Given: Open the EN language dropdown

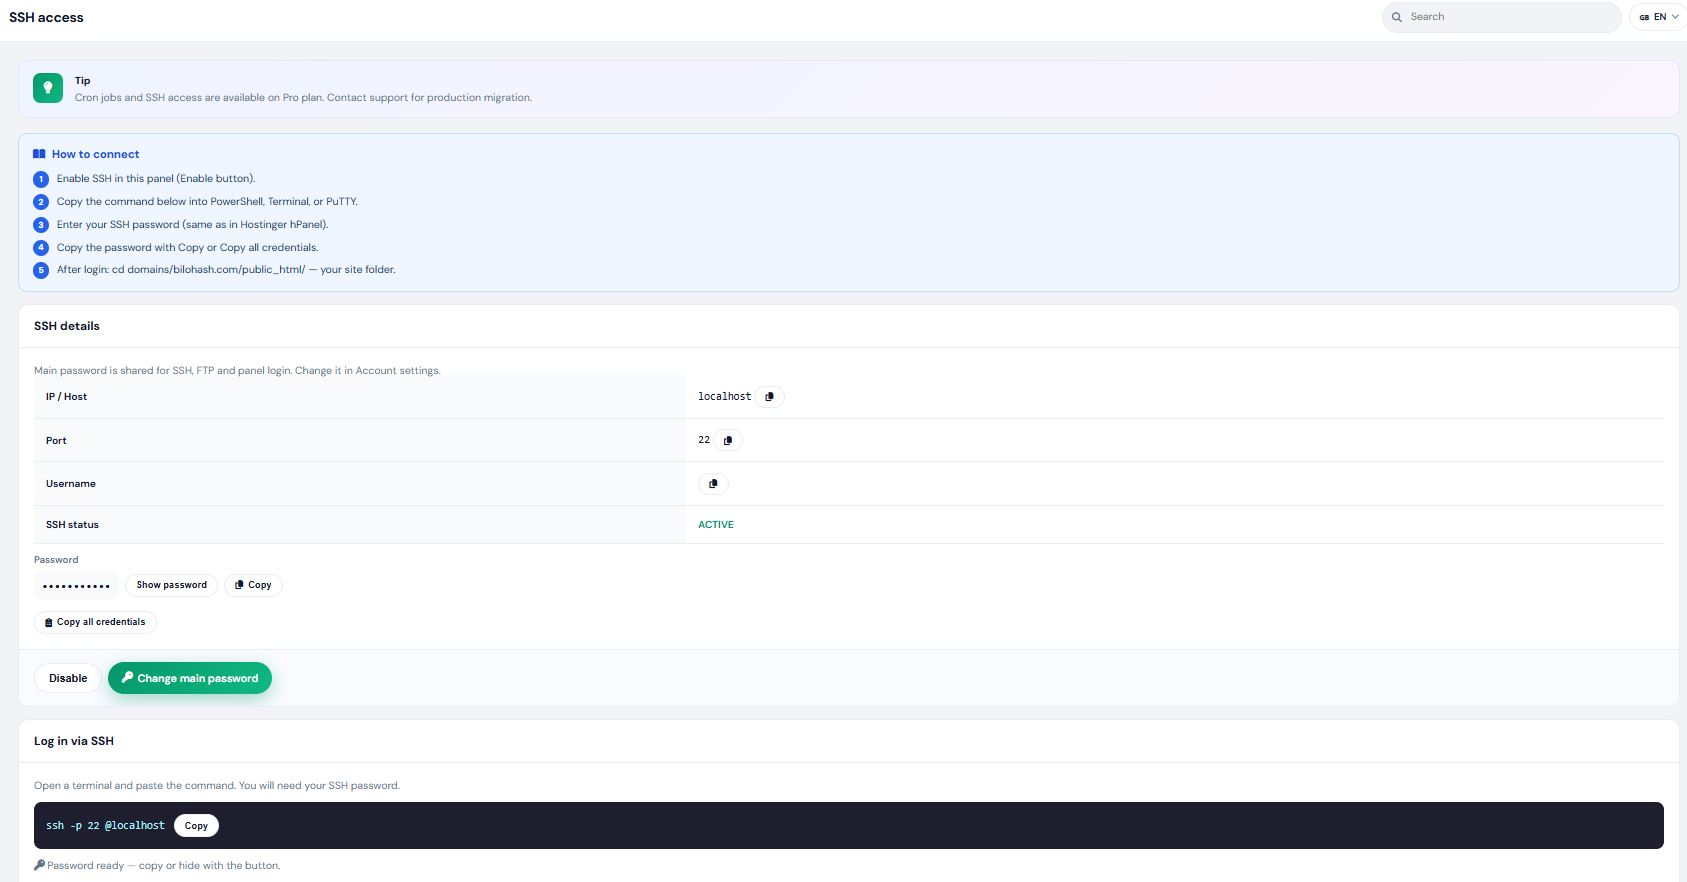Looking at the screenshot, I should (1658, 17).
